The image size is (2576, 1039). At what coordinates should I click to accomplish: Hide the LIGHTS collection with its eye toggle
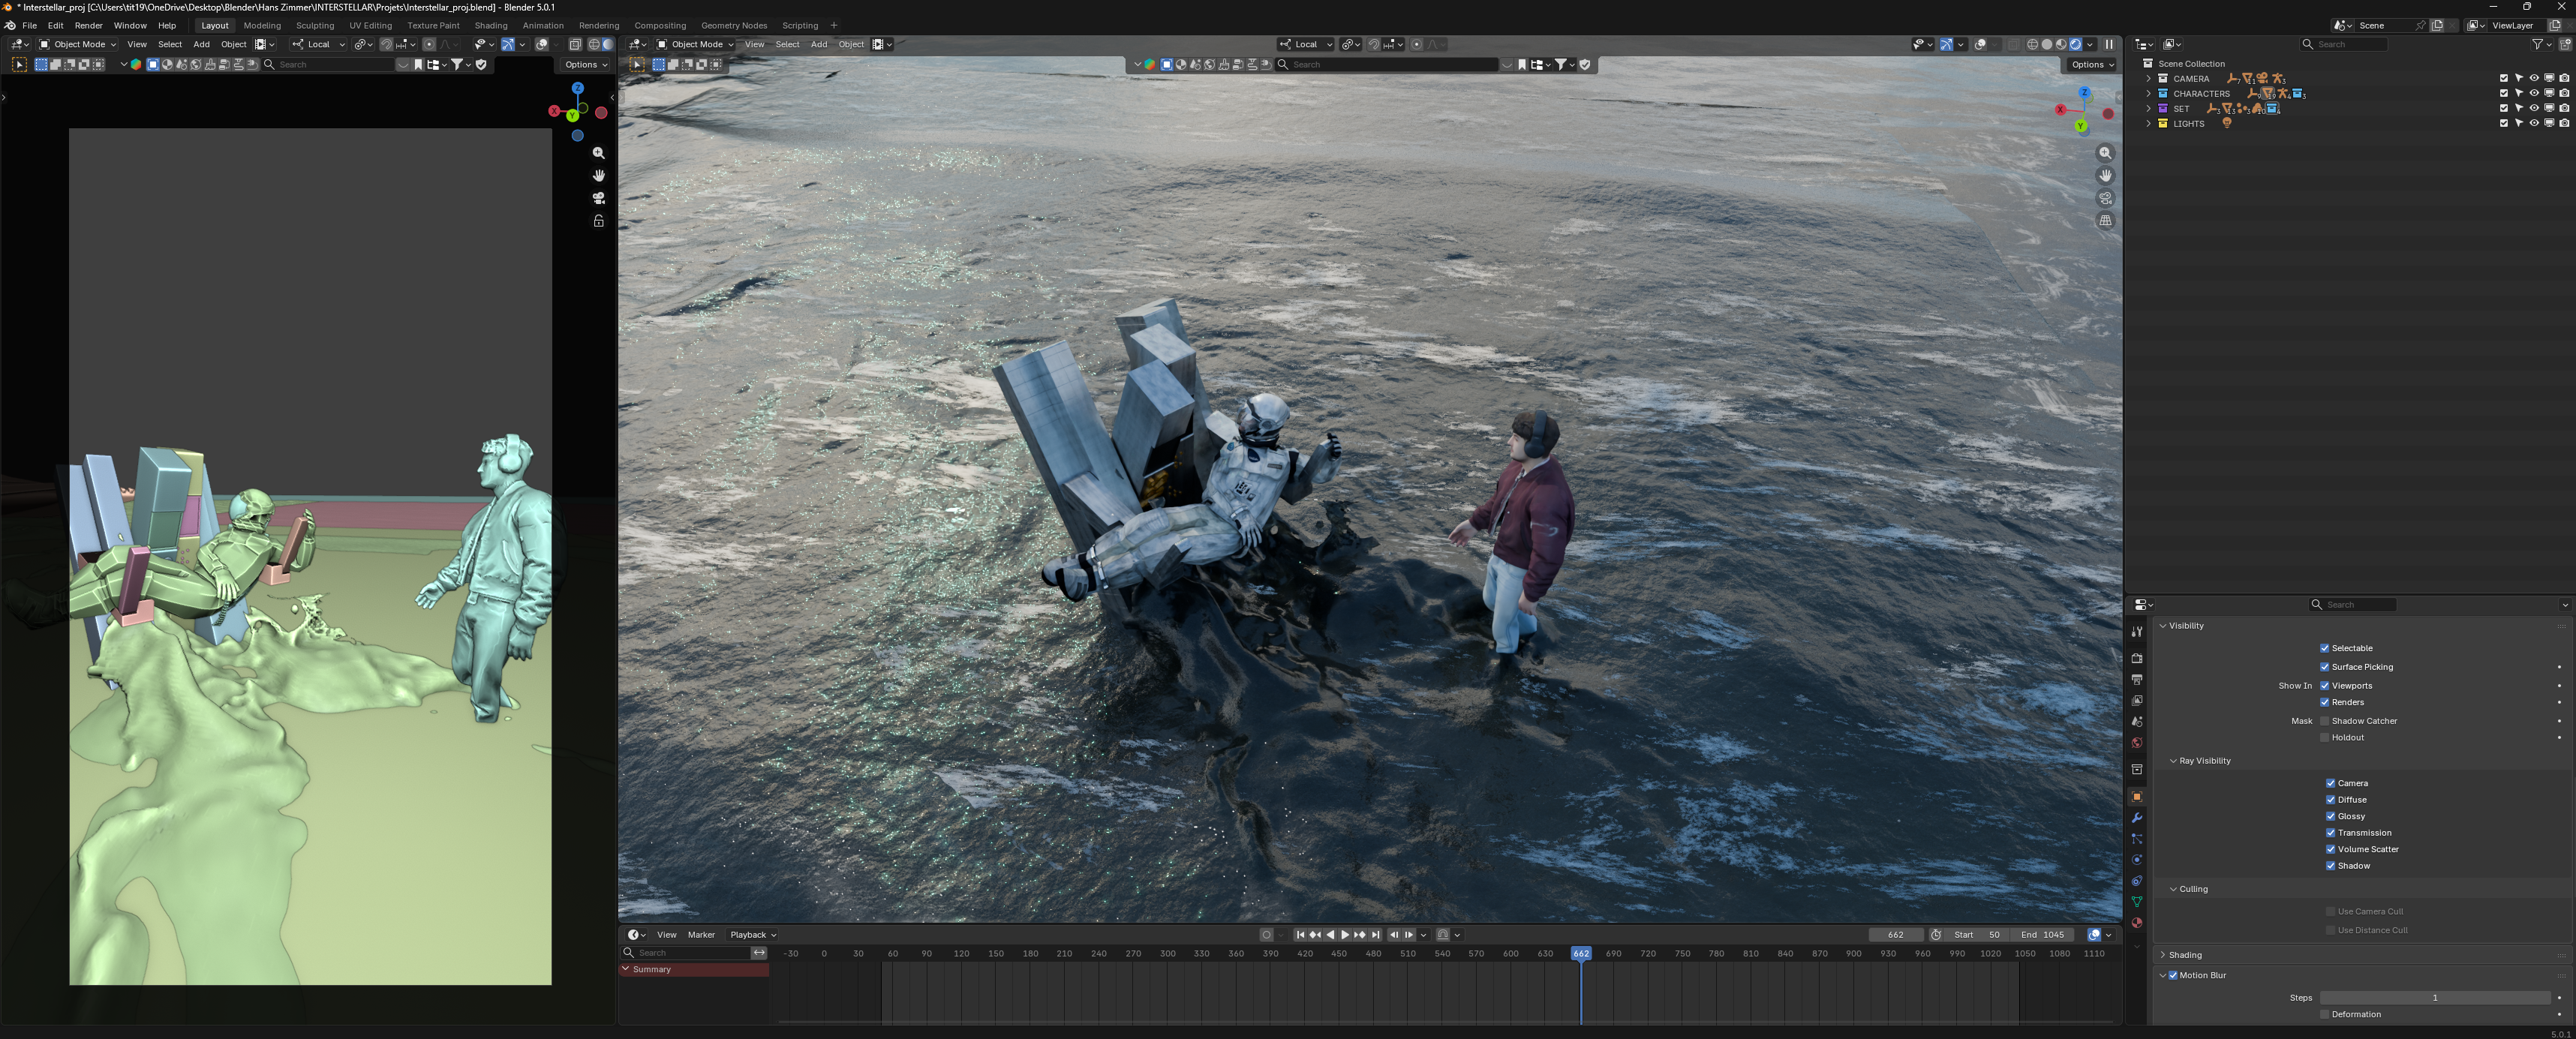click(x=2533, y=123)
